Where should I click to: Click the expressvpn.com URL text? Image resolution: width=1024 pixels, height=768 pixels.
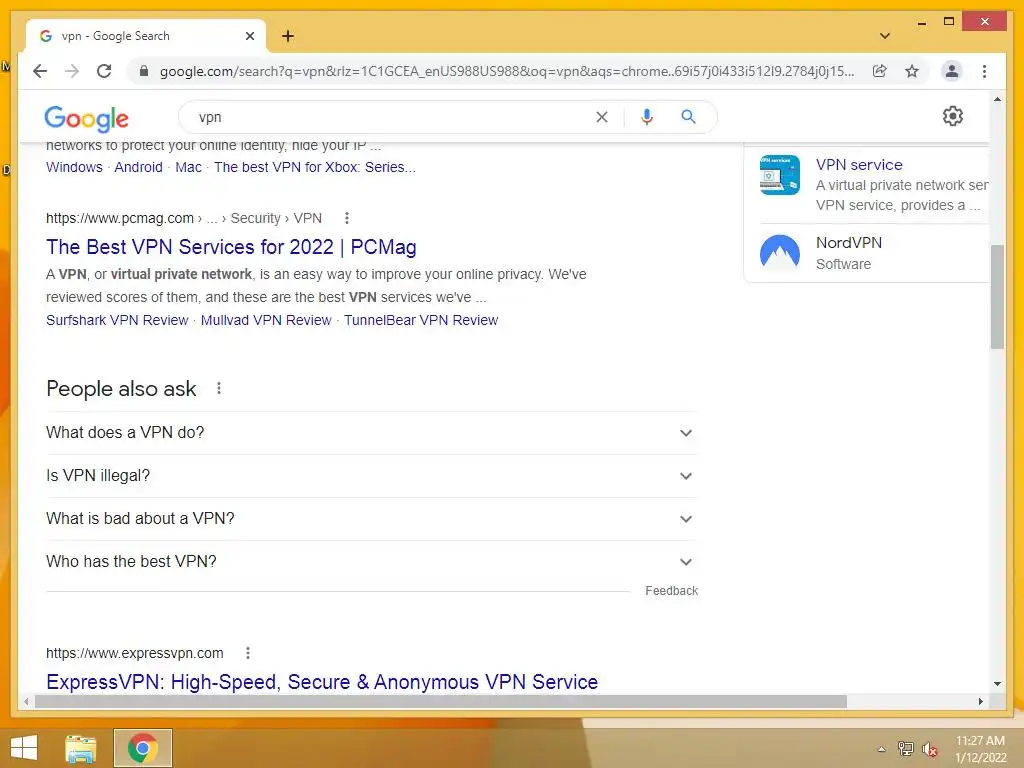tap(135, 653)
